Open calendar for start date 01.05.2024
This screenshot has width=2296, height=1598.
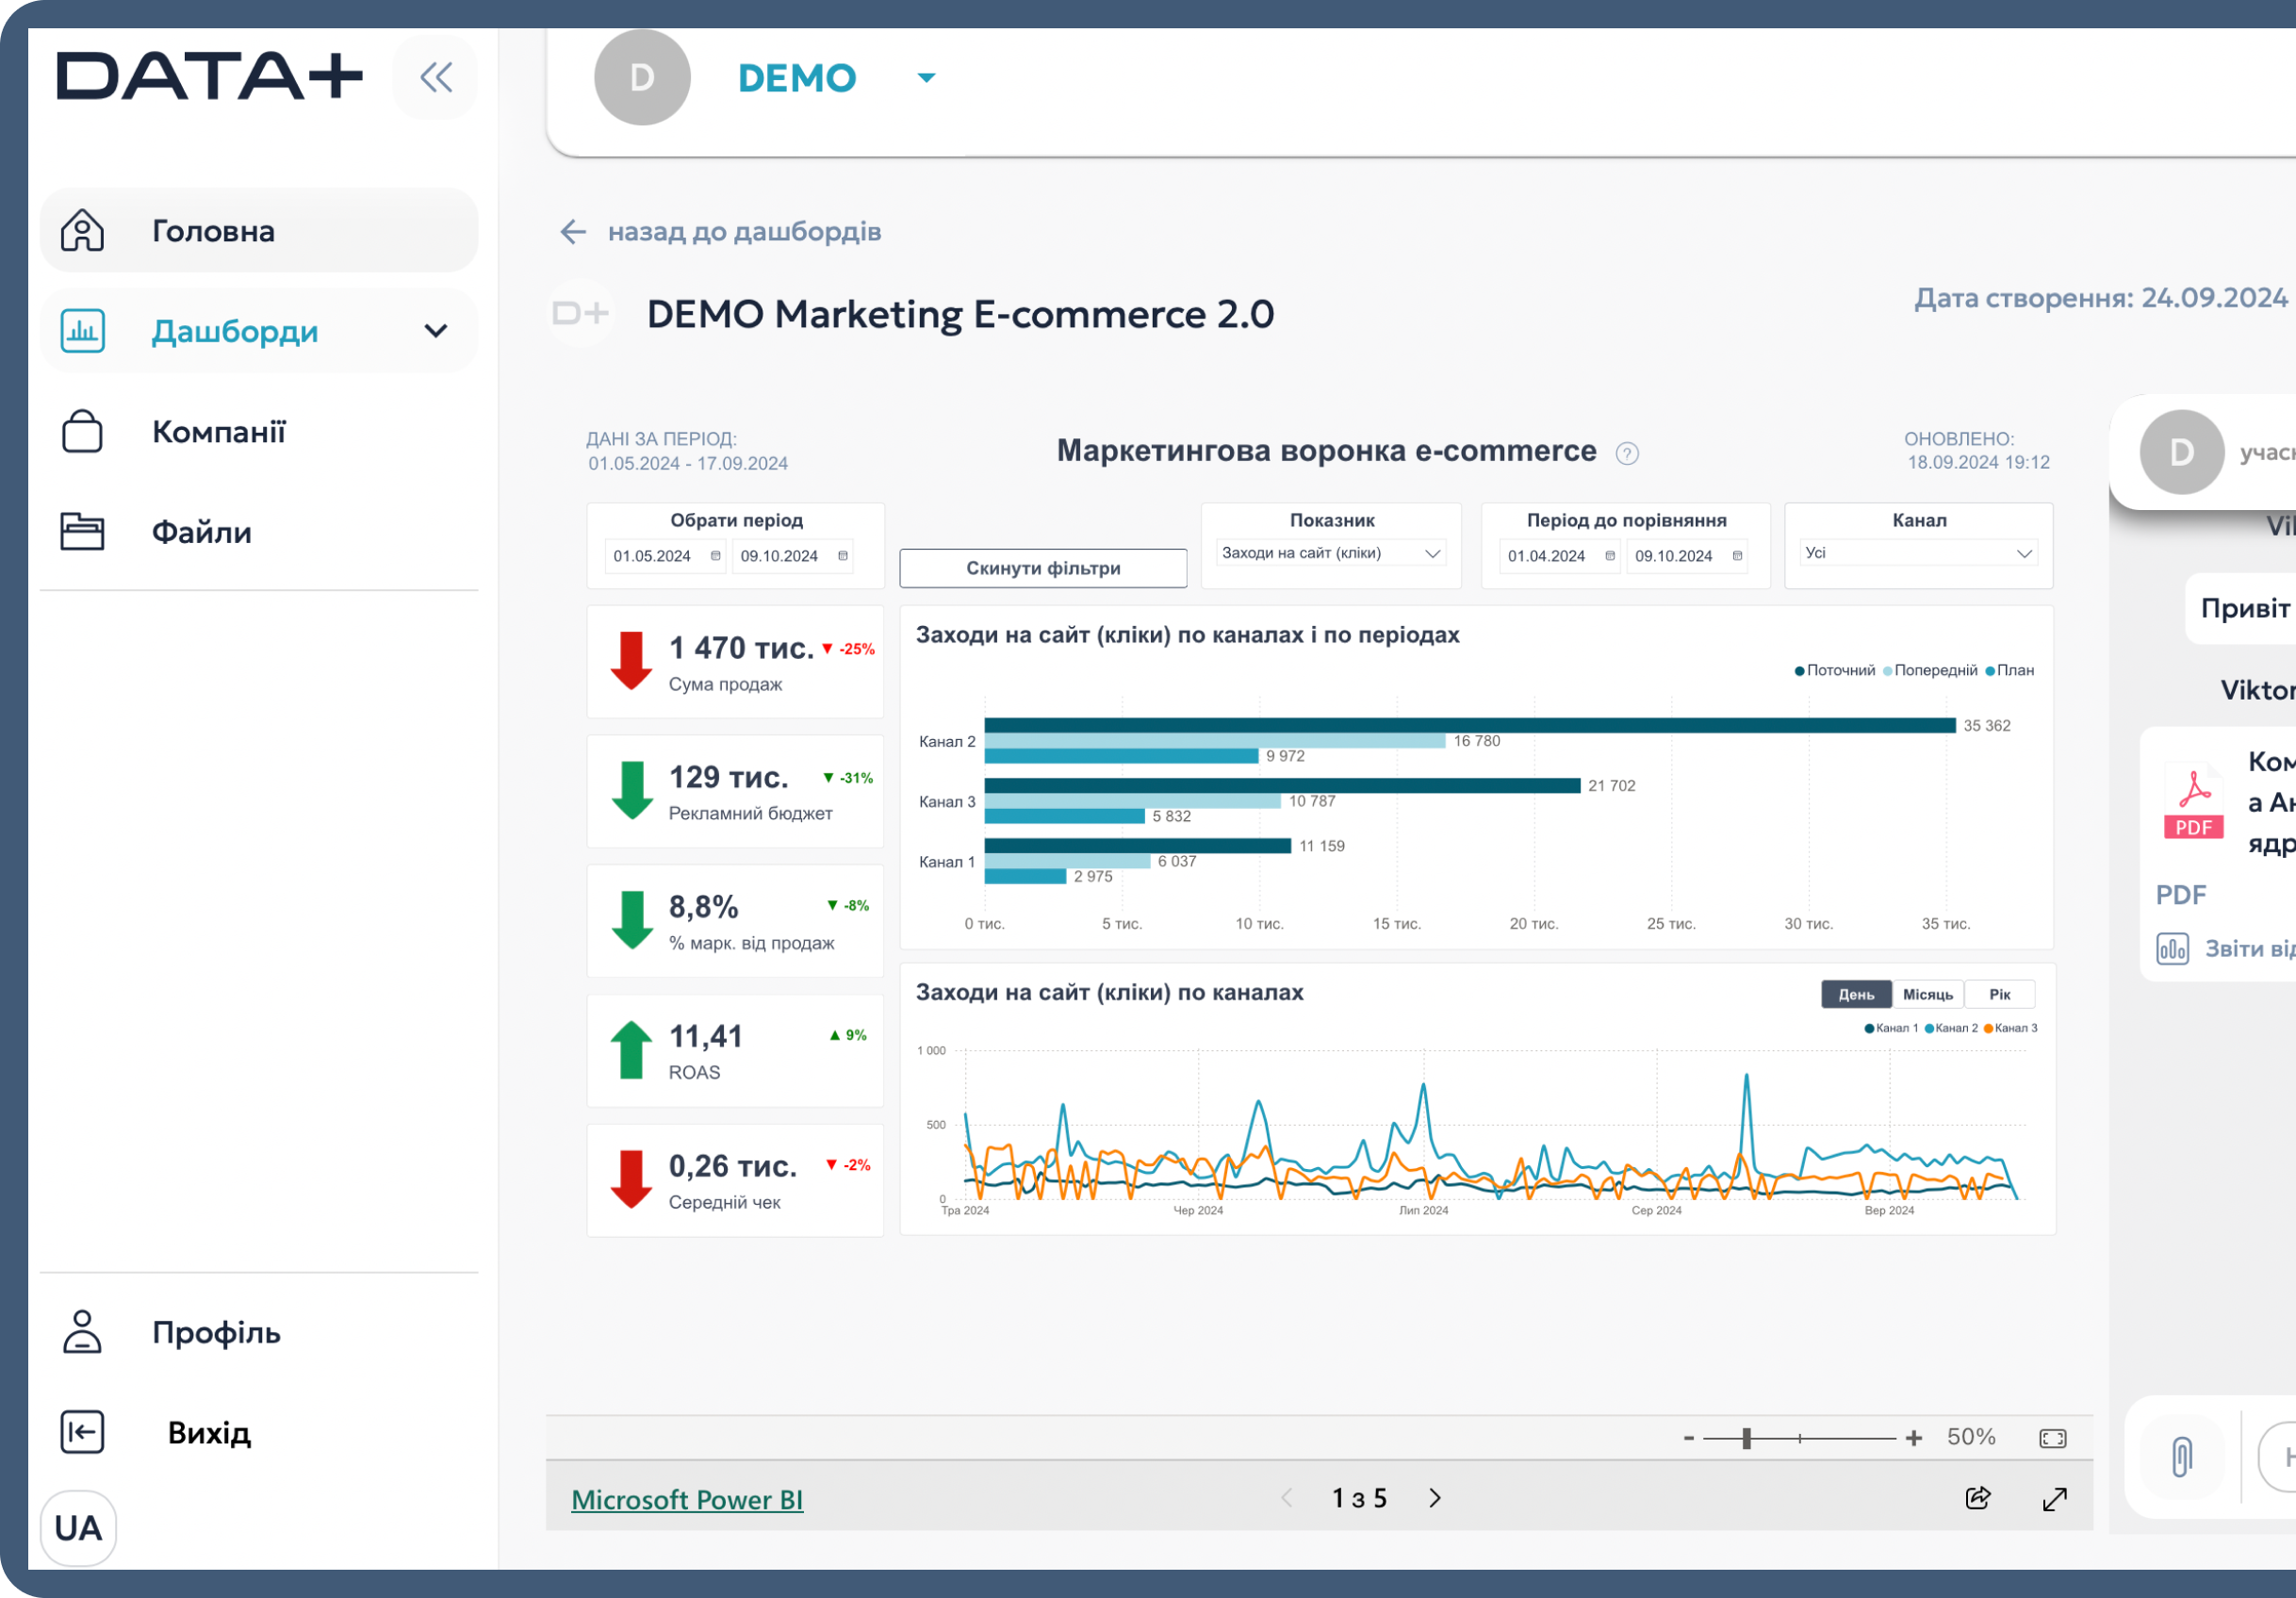[716, 556]
